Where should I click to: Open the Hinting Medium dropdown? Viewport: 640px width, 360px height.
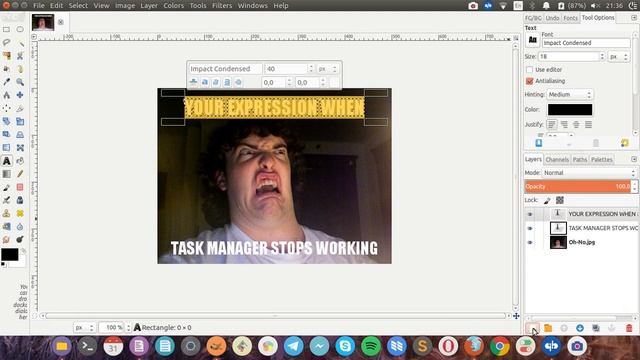tap(570, 94)
